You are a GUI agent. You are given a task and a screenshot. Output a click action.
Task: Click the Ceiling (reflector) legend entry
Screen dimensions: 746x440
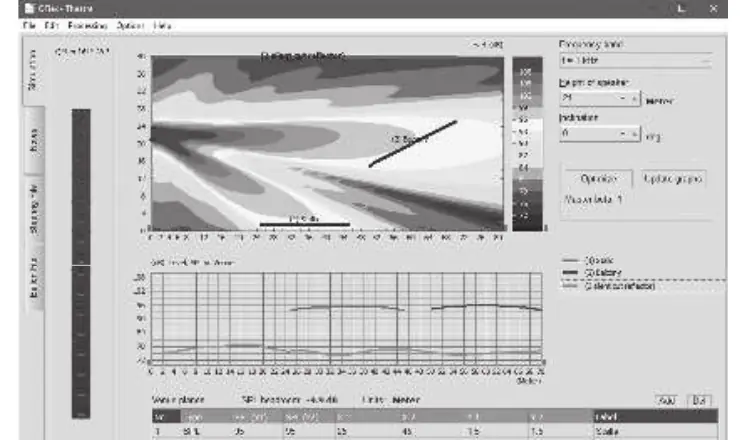609,286
